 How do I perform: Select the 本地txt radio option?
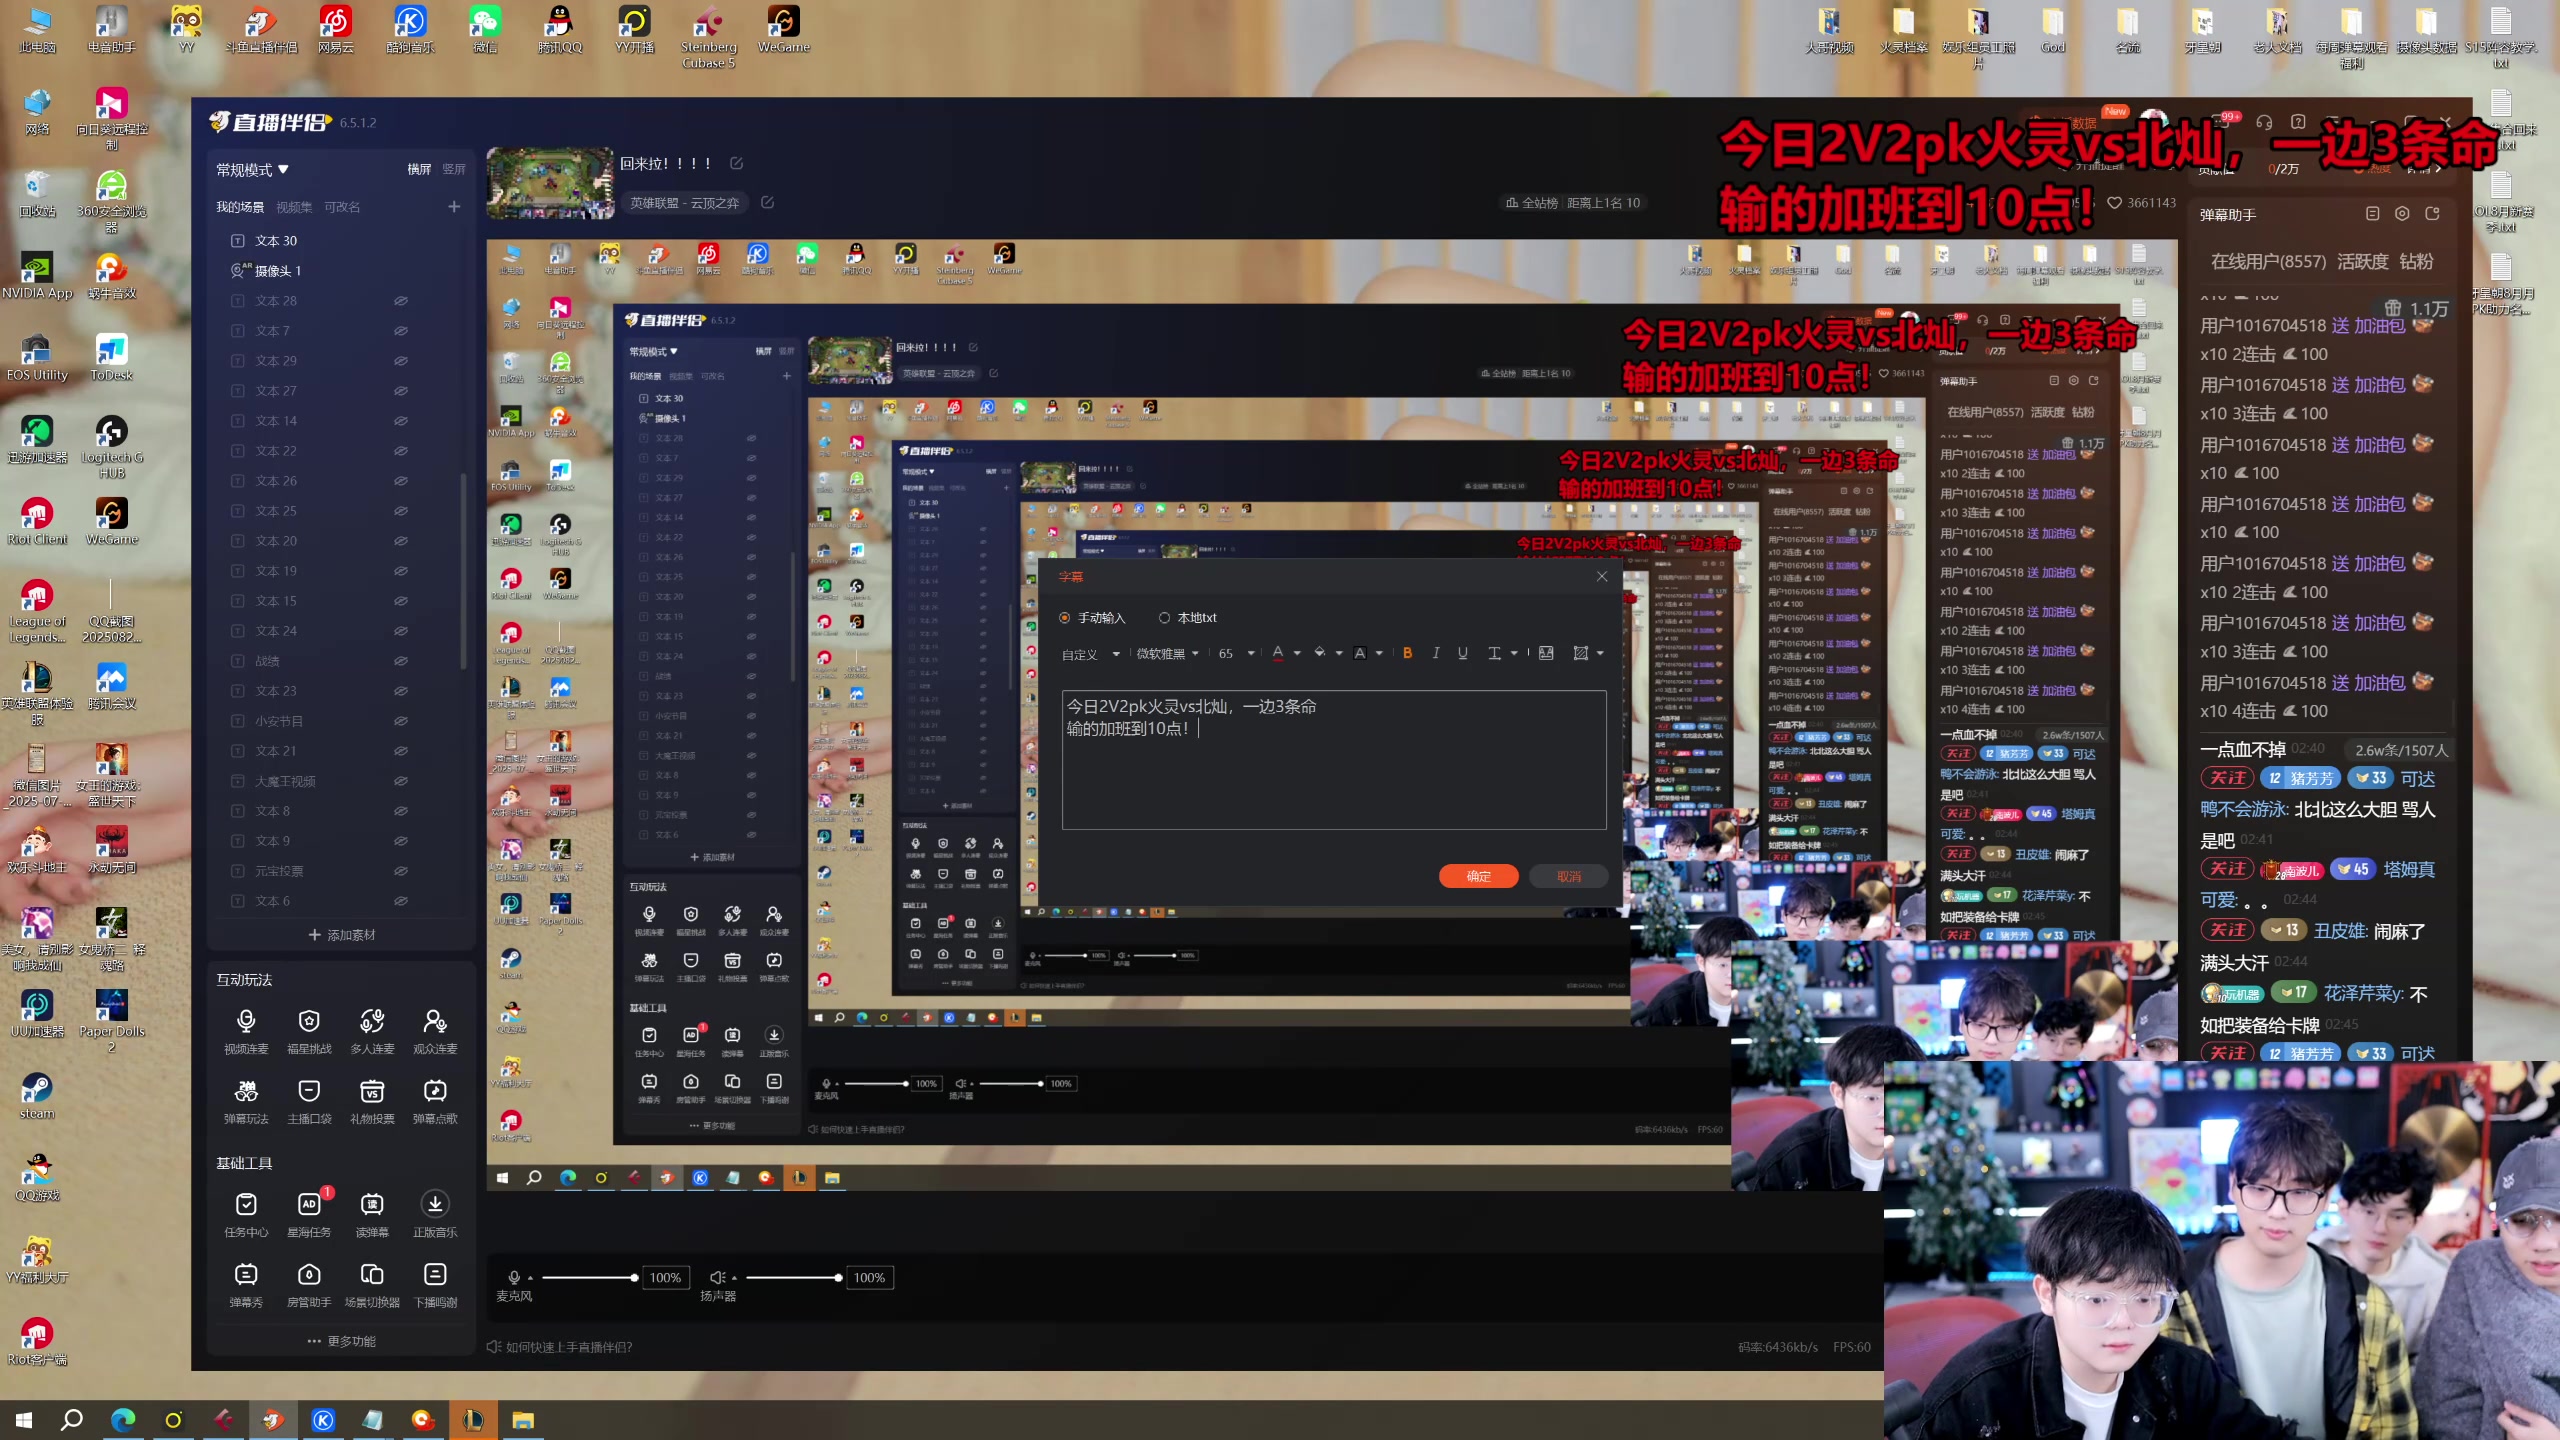click(x=1164, y=618)
